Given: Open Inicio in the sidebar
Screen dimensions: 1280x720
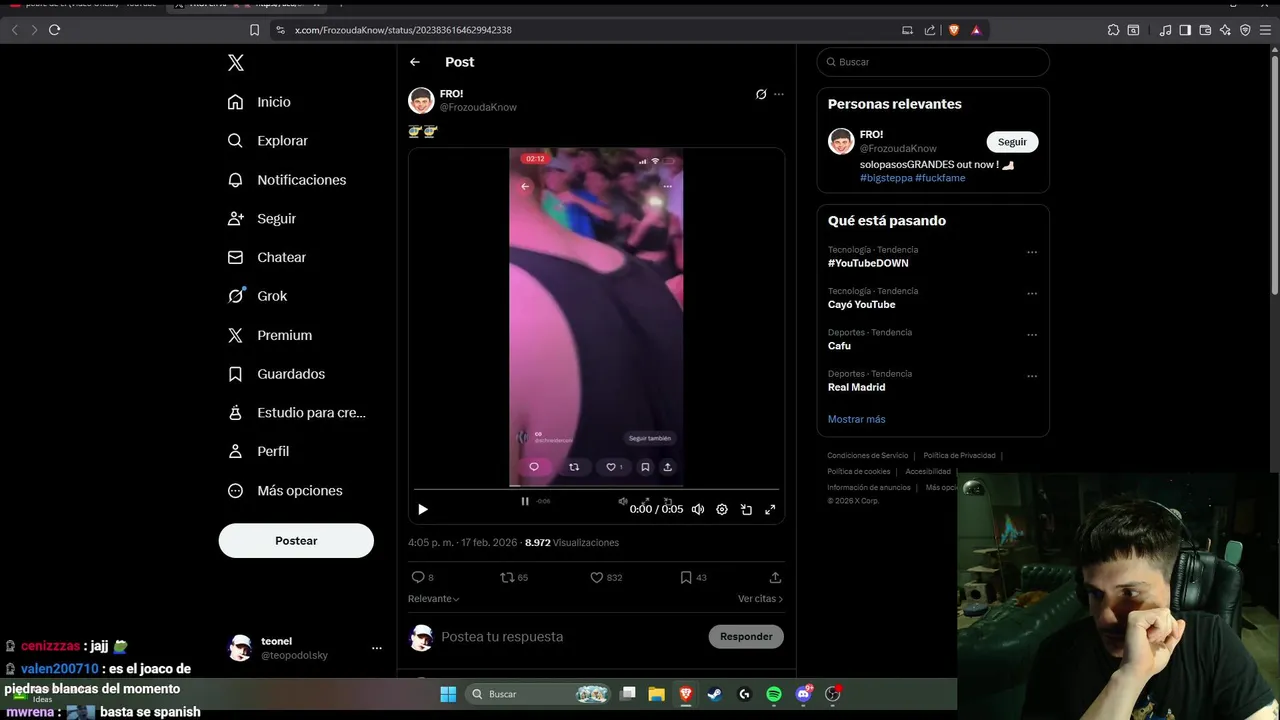Looking at the screenshot, I should pyautogui.click(x=259, y=102).
